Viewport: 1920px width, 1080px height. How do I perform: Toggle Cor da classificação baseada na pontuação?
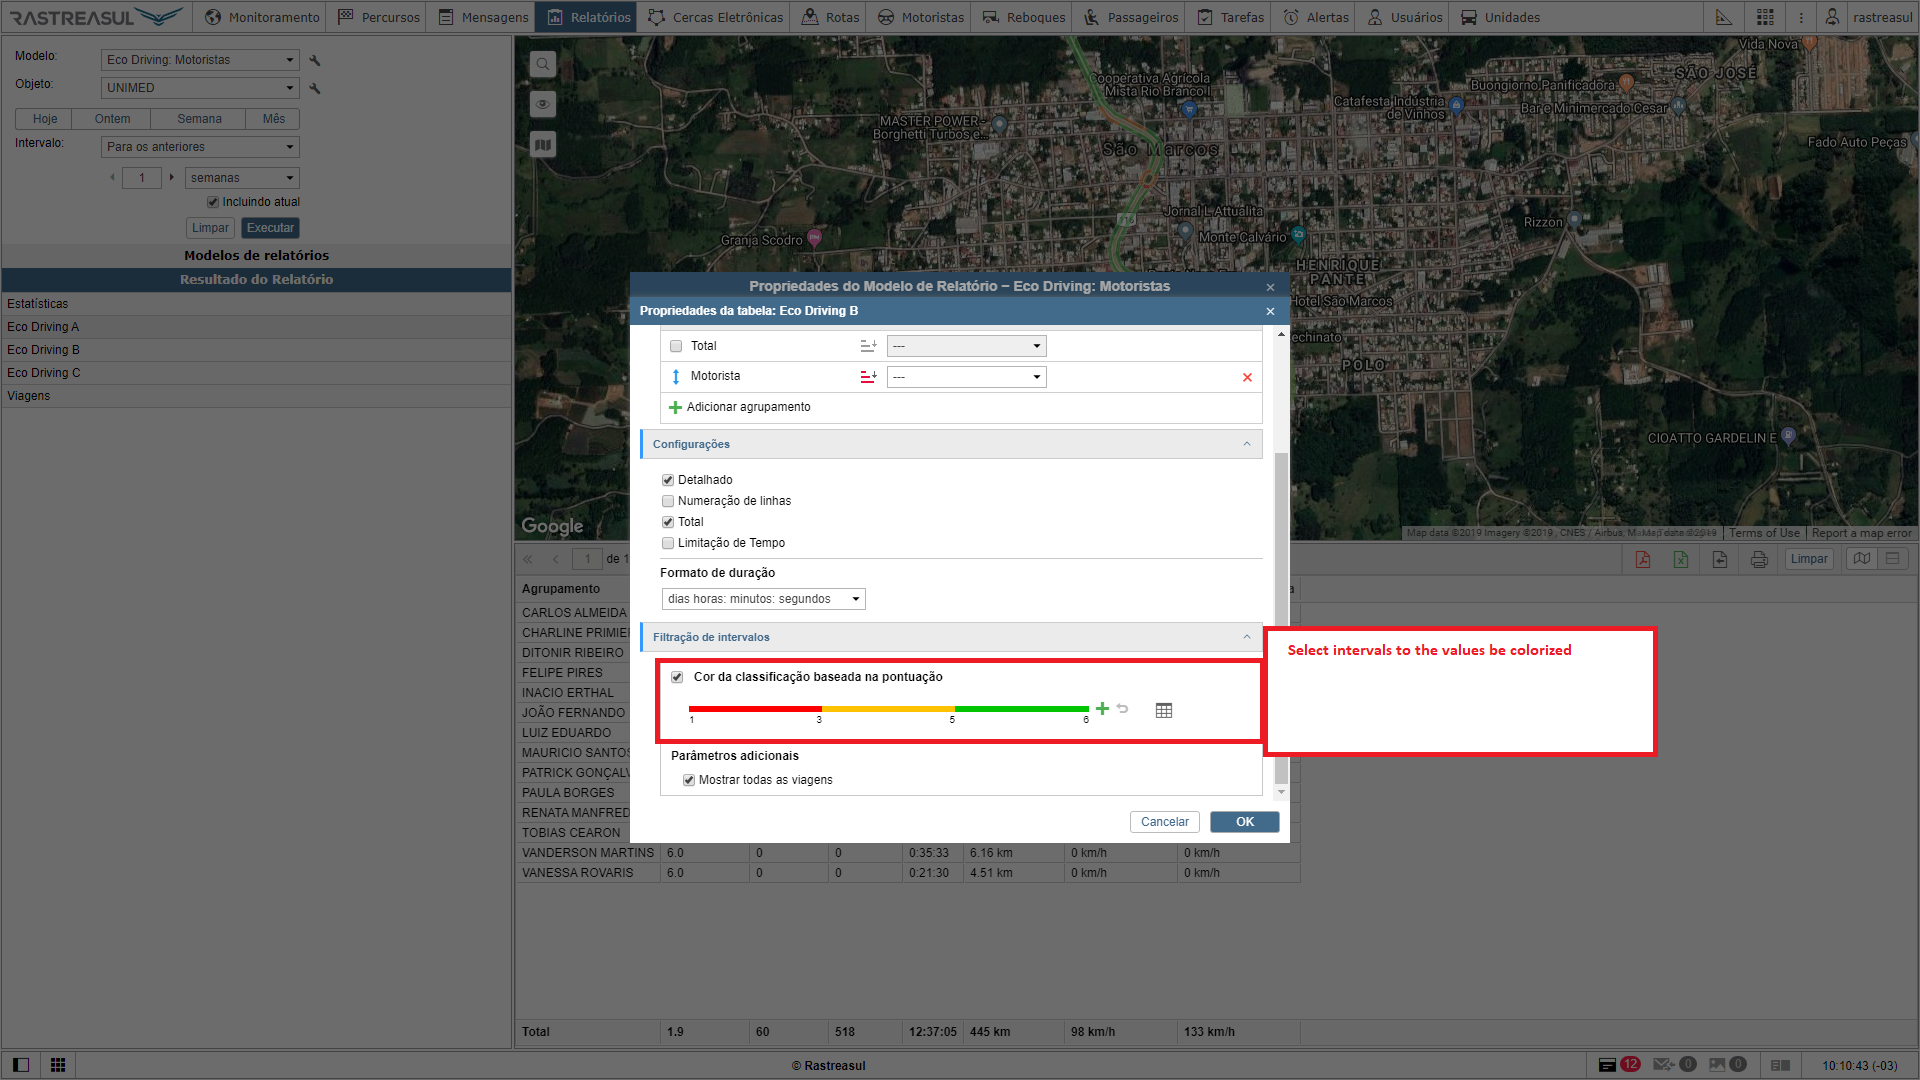pos(677,677)
